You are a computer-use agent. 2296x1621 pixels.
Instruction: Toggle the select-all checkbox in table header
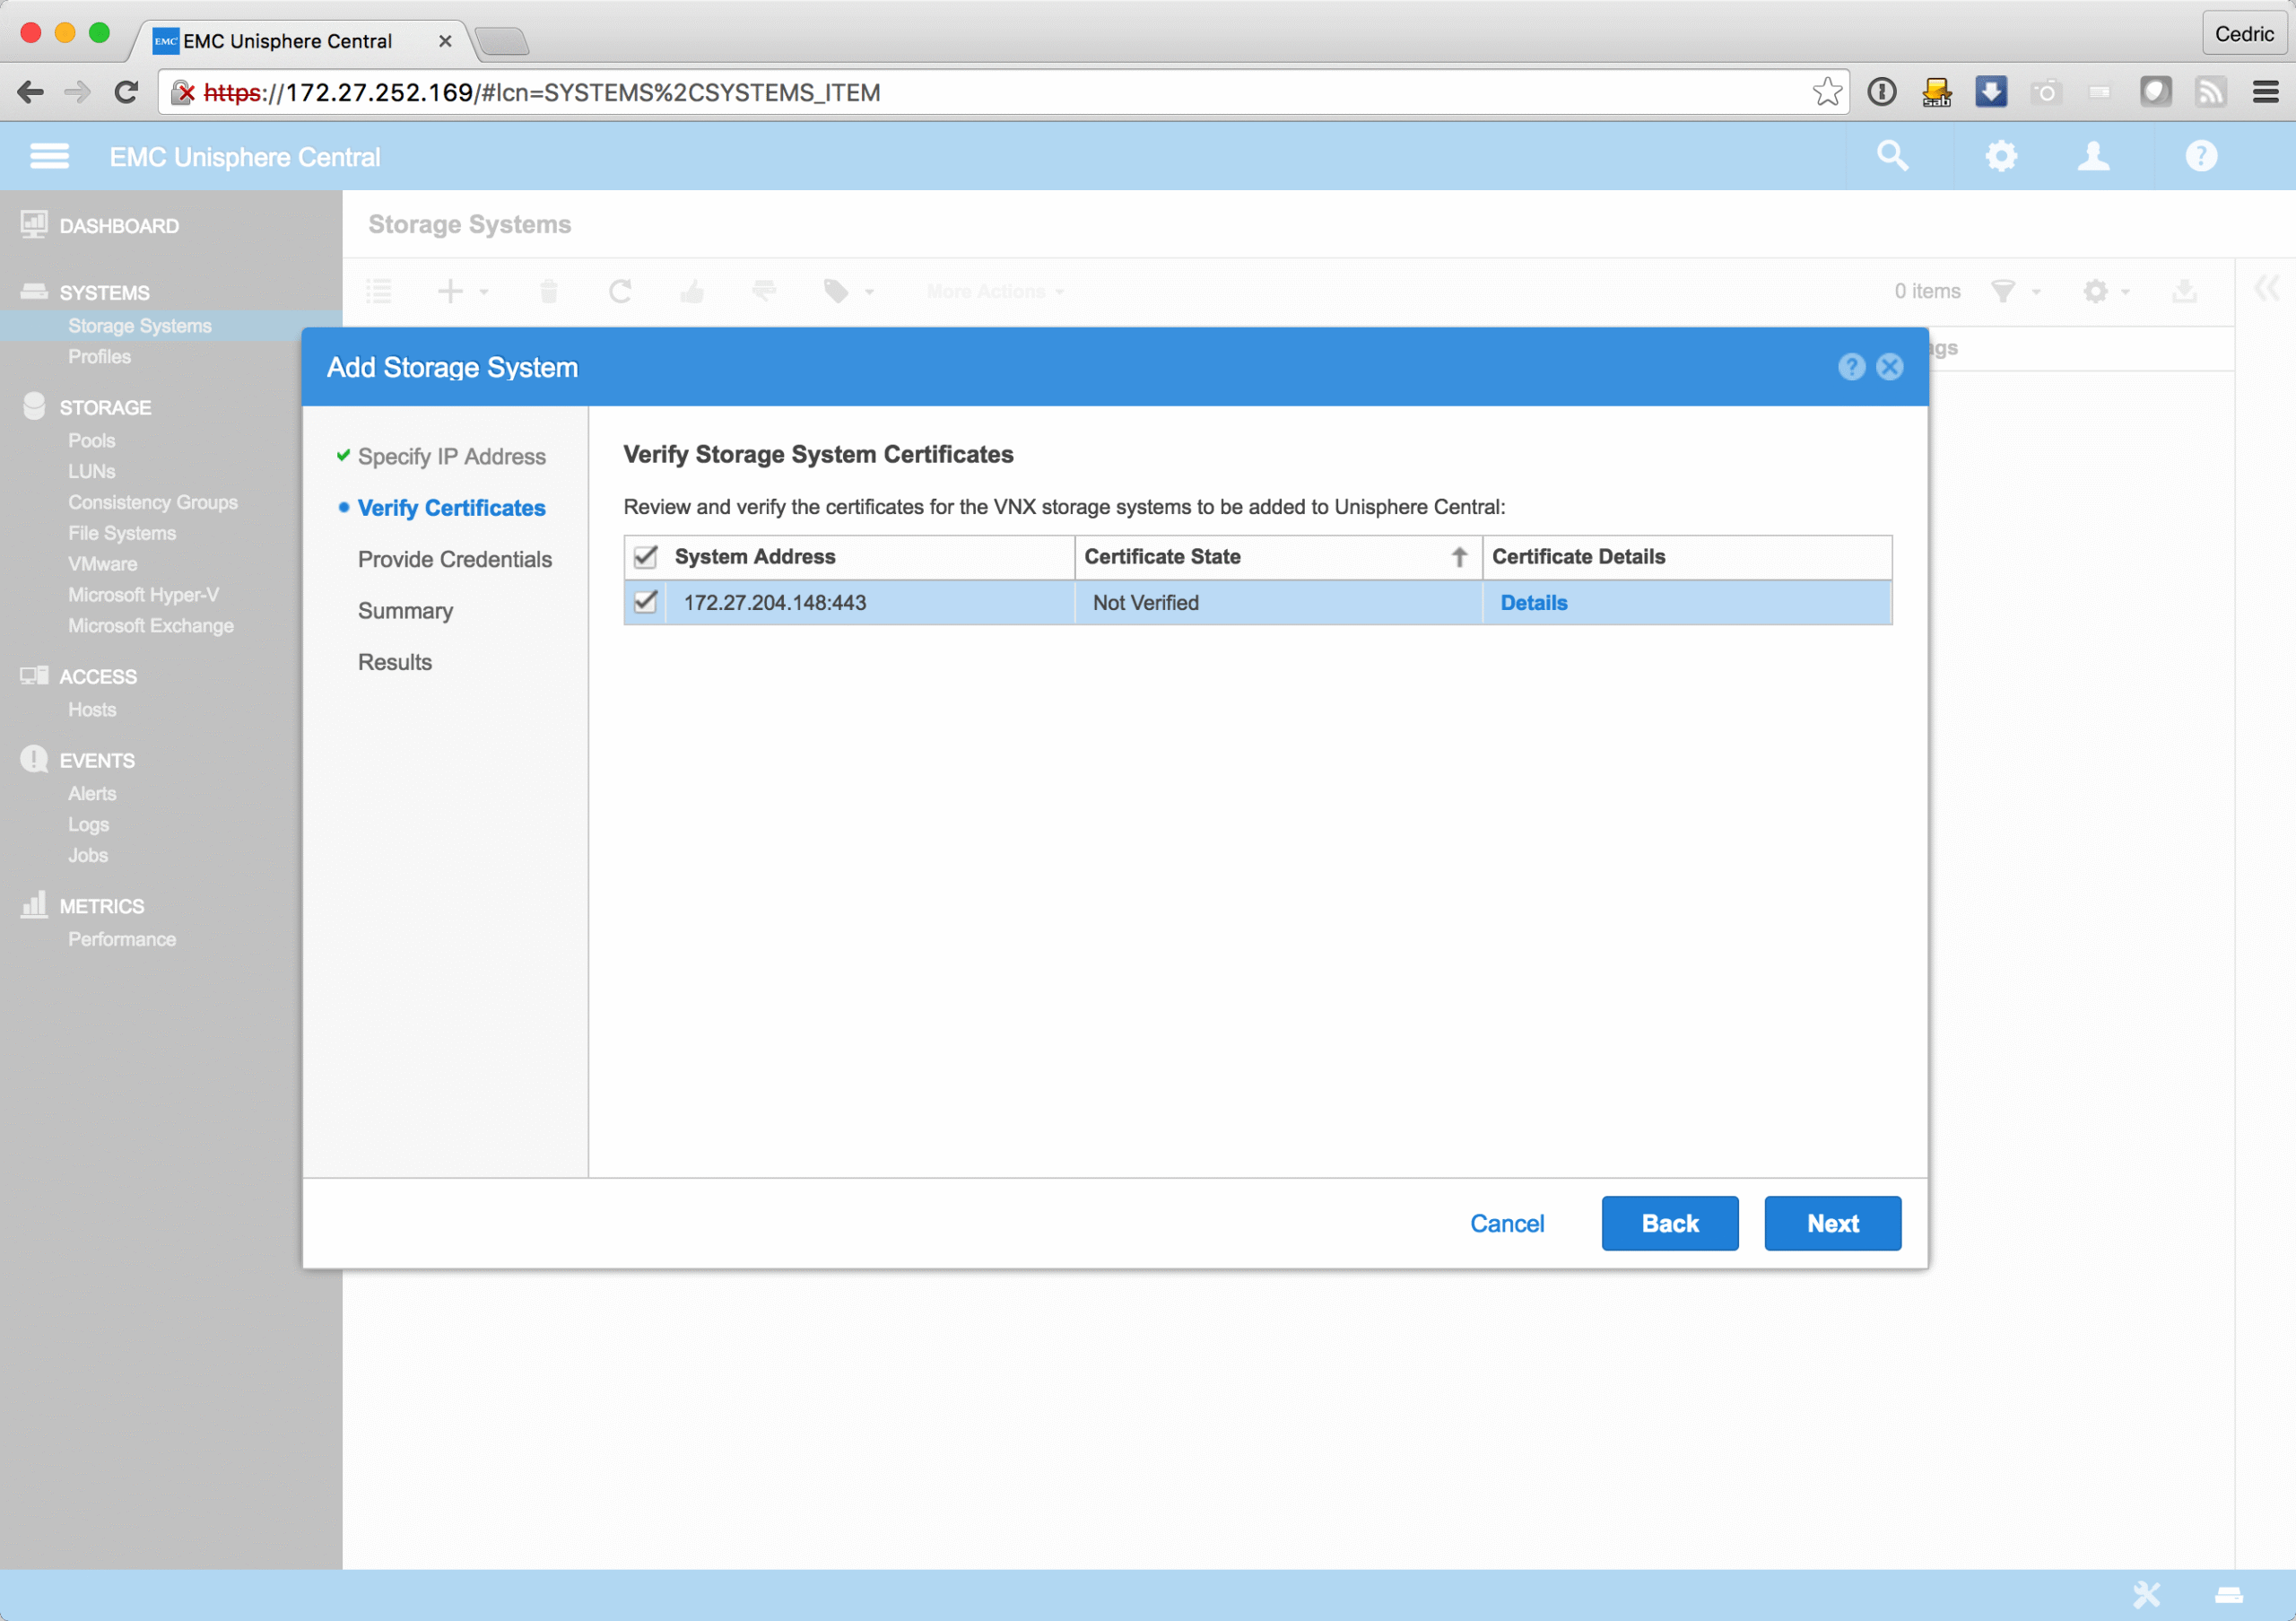646,557
